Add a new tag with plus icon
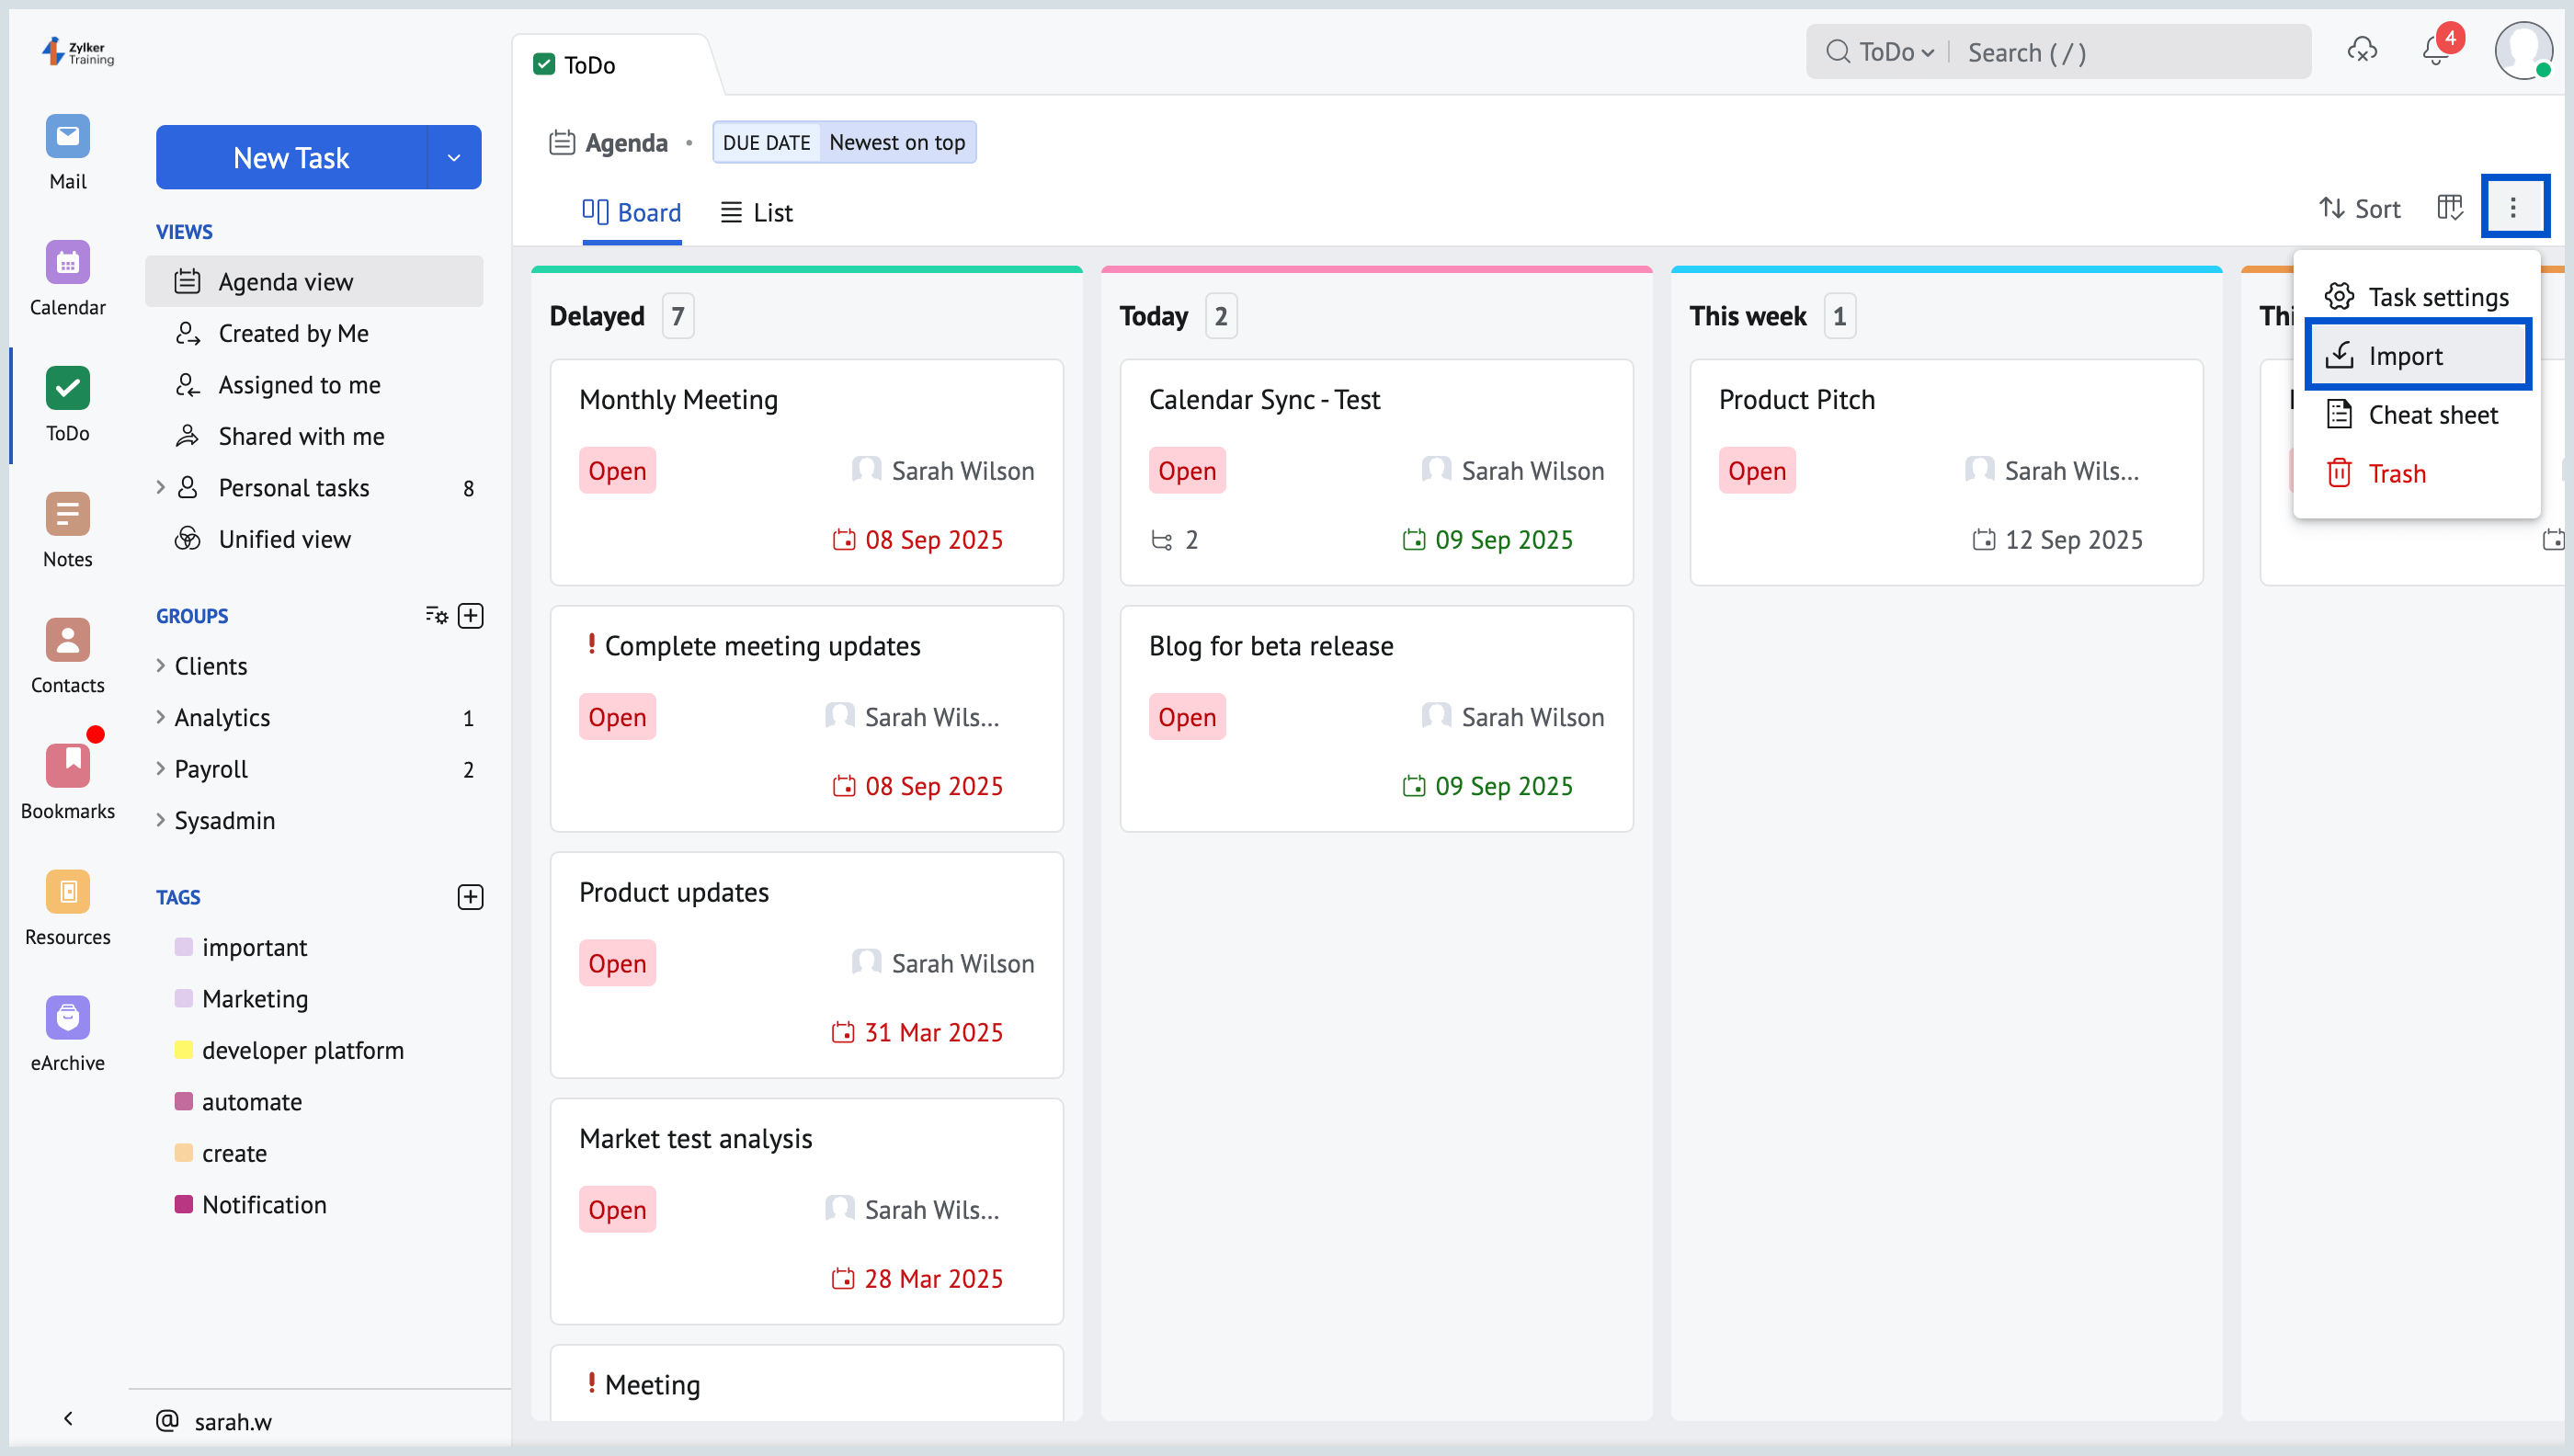The image size is (2574, 1456). point(470,897)
